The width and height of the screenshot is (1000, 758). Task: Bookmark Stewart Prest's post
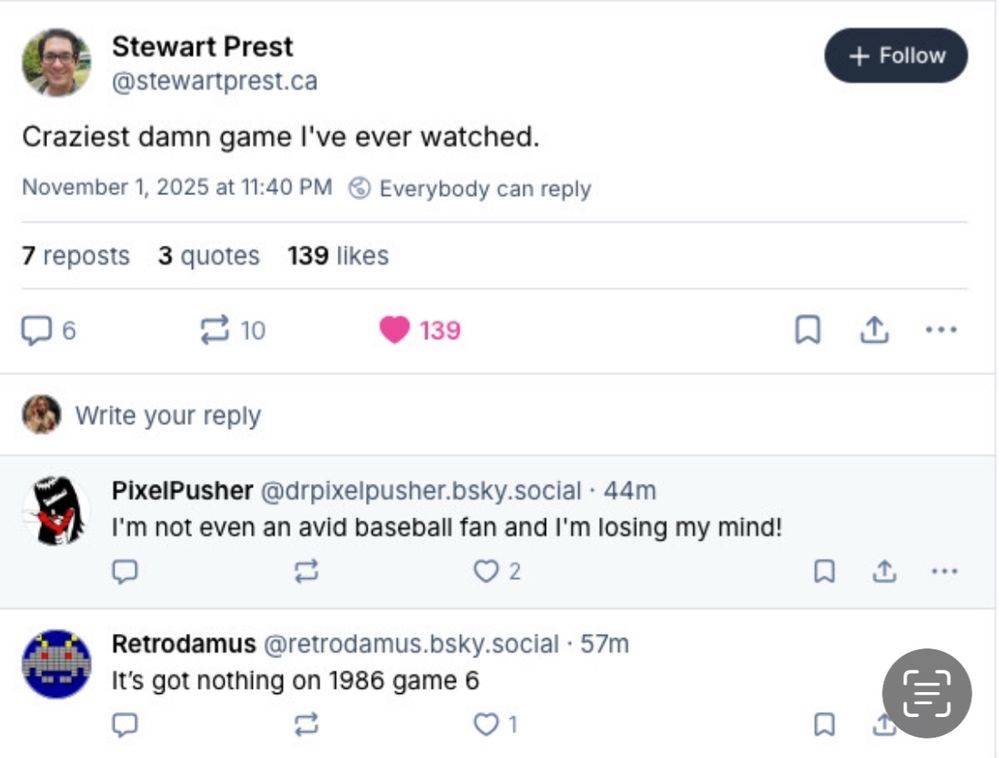point(807,330)
